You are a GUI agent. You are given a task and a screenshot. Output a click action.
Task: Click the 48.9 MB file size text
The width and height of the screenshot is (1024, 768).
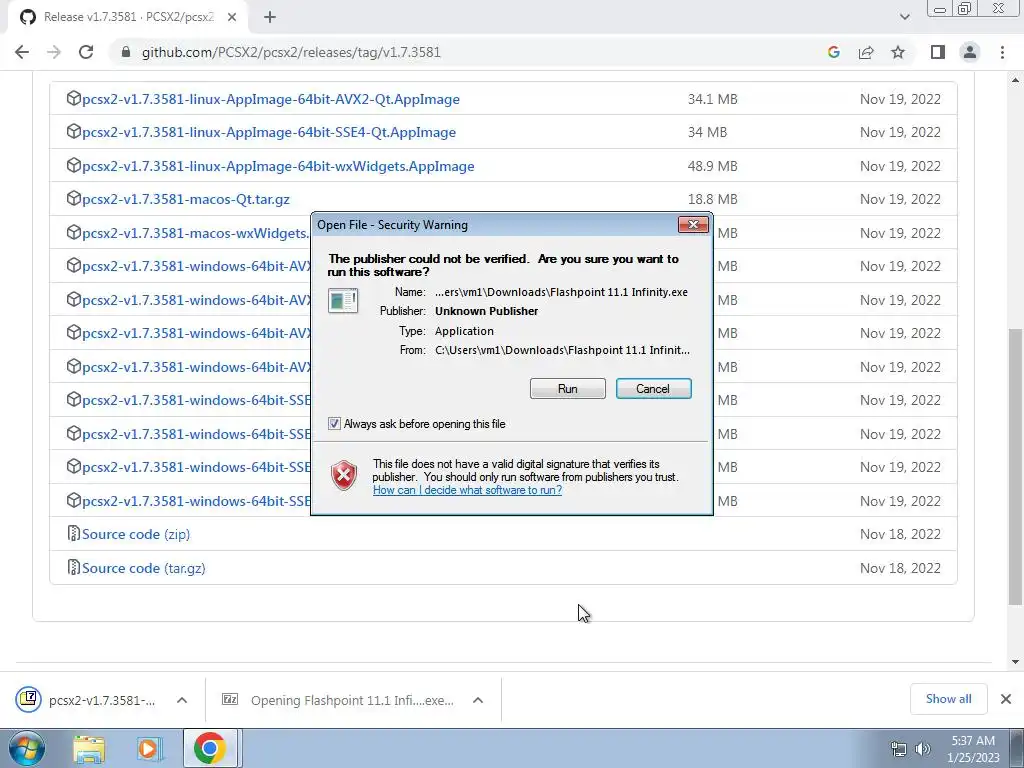(712, 167)
